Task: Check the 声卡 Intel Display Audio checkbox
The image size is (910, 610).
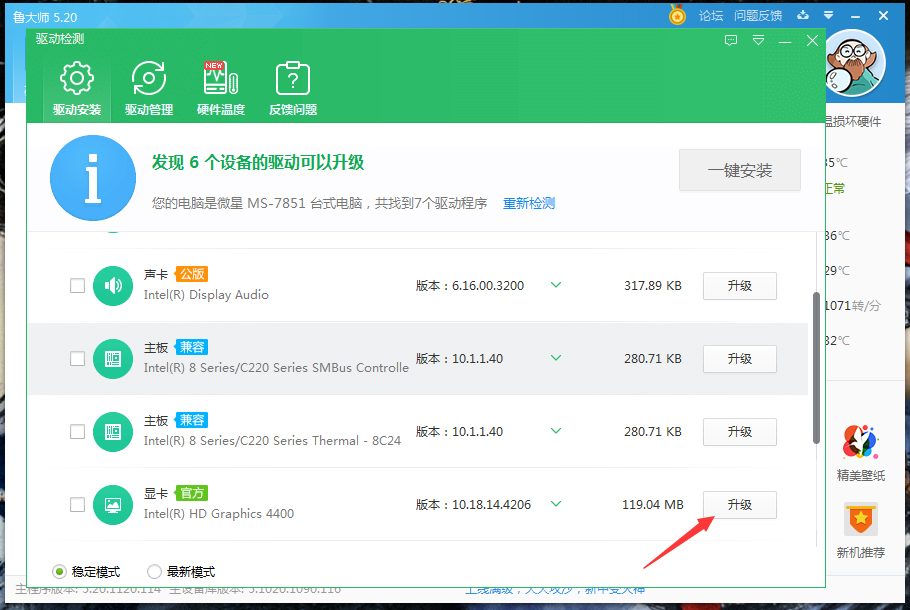Action: click(x=77, y=285)
